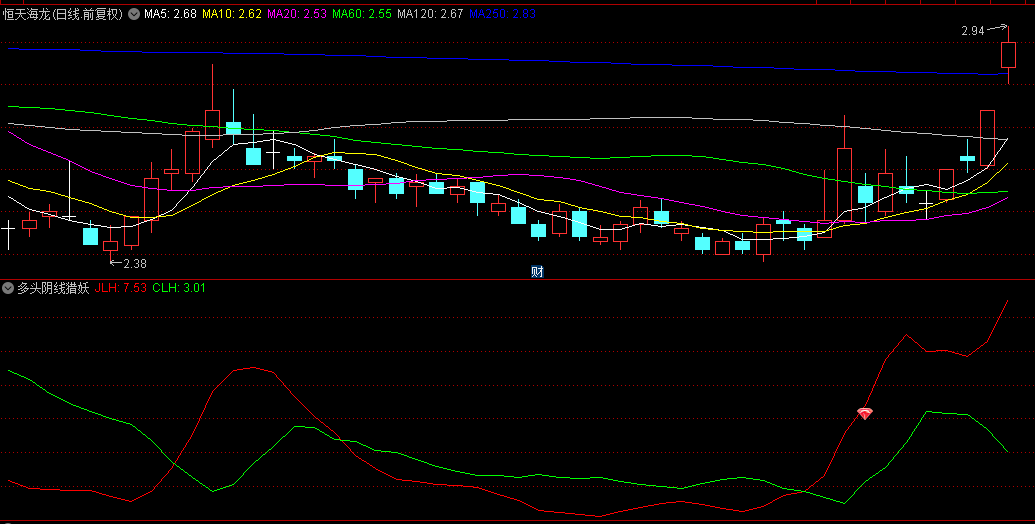Select the lowest candle above the 2.38 label
The image size is (1035, 524).
coord(110,246)
